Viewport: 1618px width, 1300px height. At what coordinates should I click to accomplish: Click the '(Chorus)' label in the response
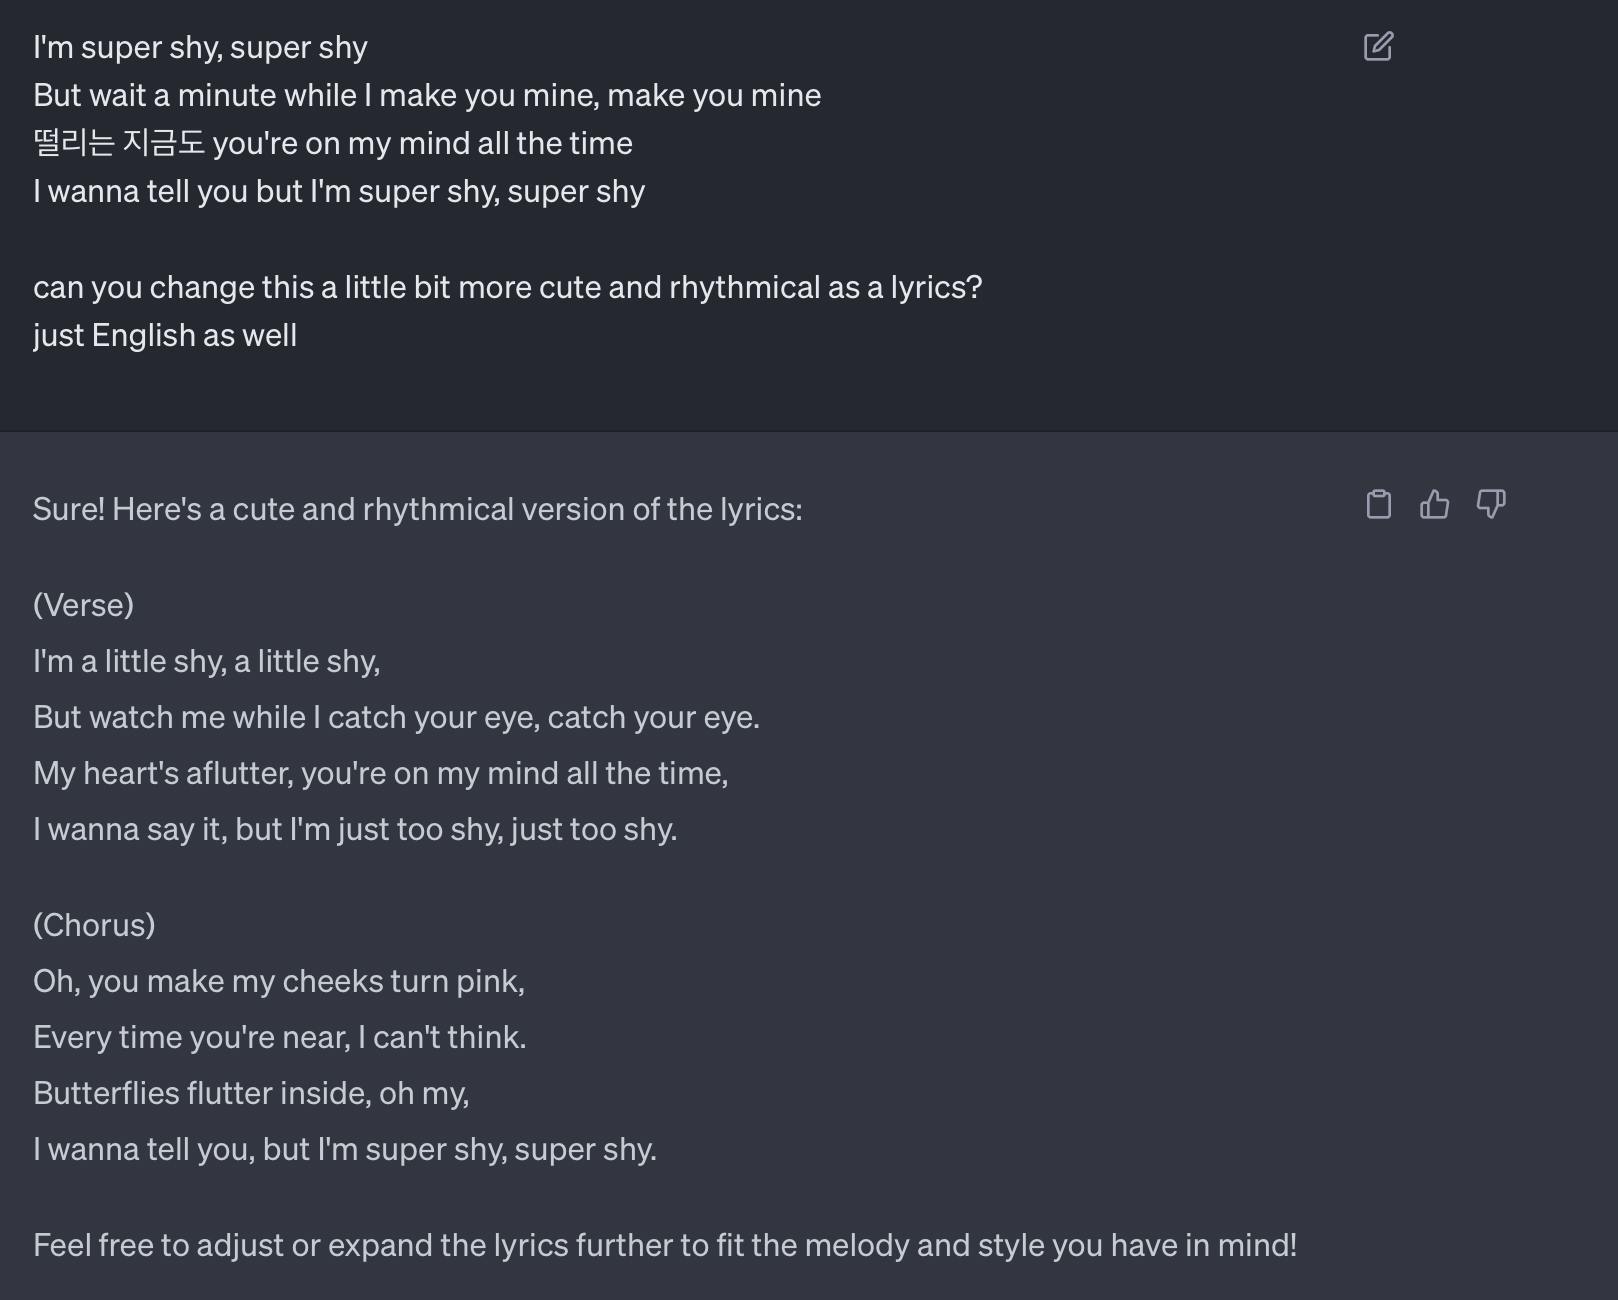94,925
